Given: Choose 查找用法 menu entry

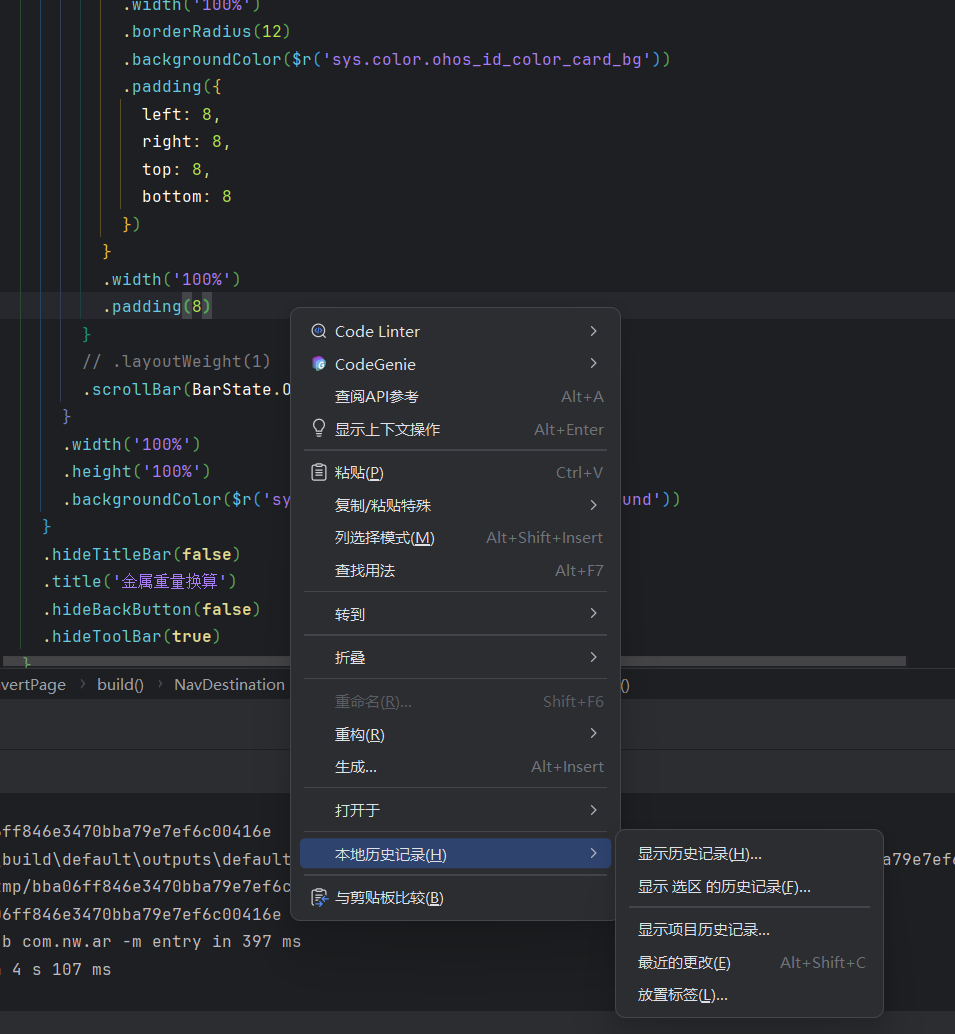Looking at the screenshot, I should (x=455, y=570).
